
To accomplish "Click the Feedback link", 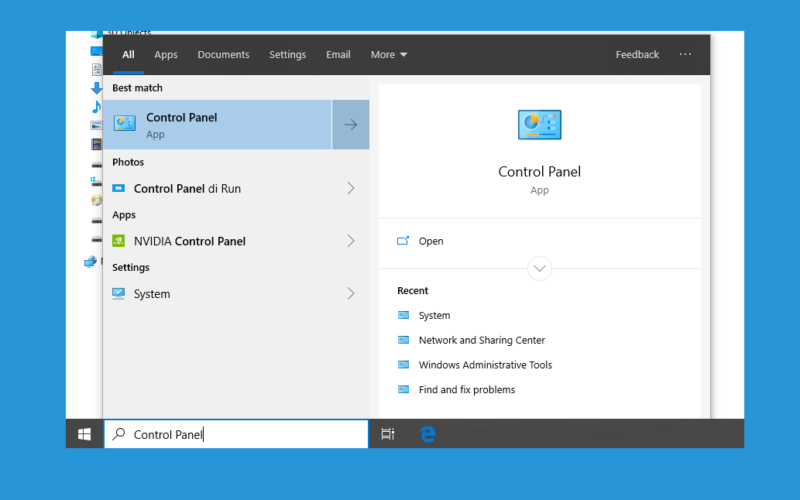I will 637,55.
